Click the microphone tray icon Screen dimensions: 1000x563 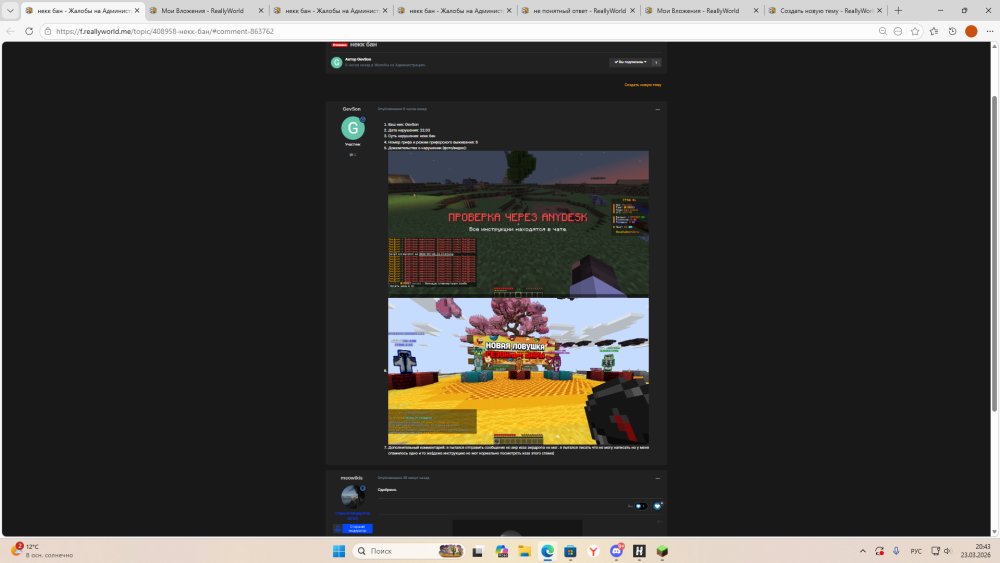click(x=896, y=551)
